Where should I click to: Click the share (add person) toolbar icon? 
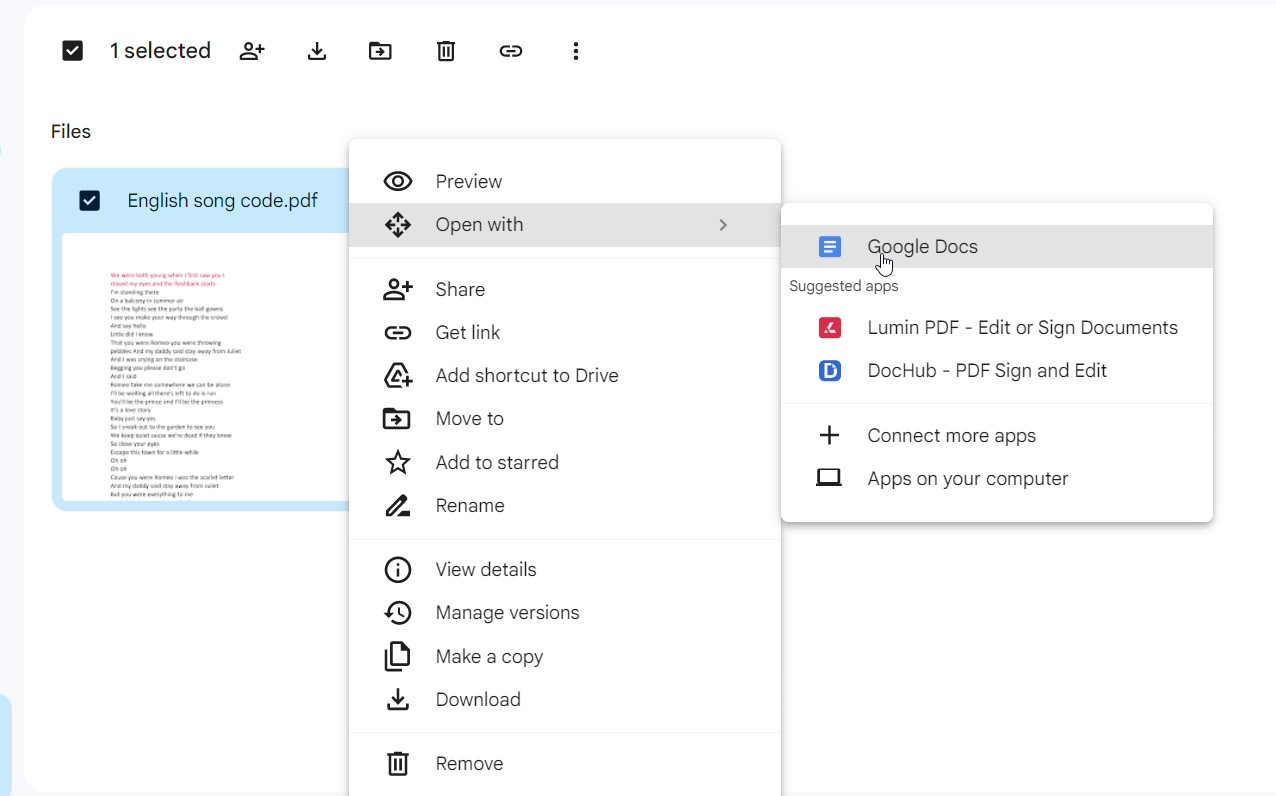(252, 51)
